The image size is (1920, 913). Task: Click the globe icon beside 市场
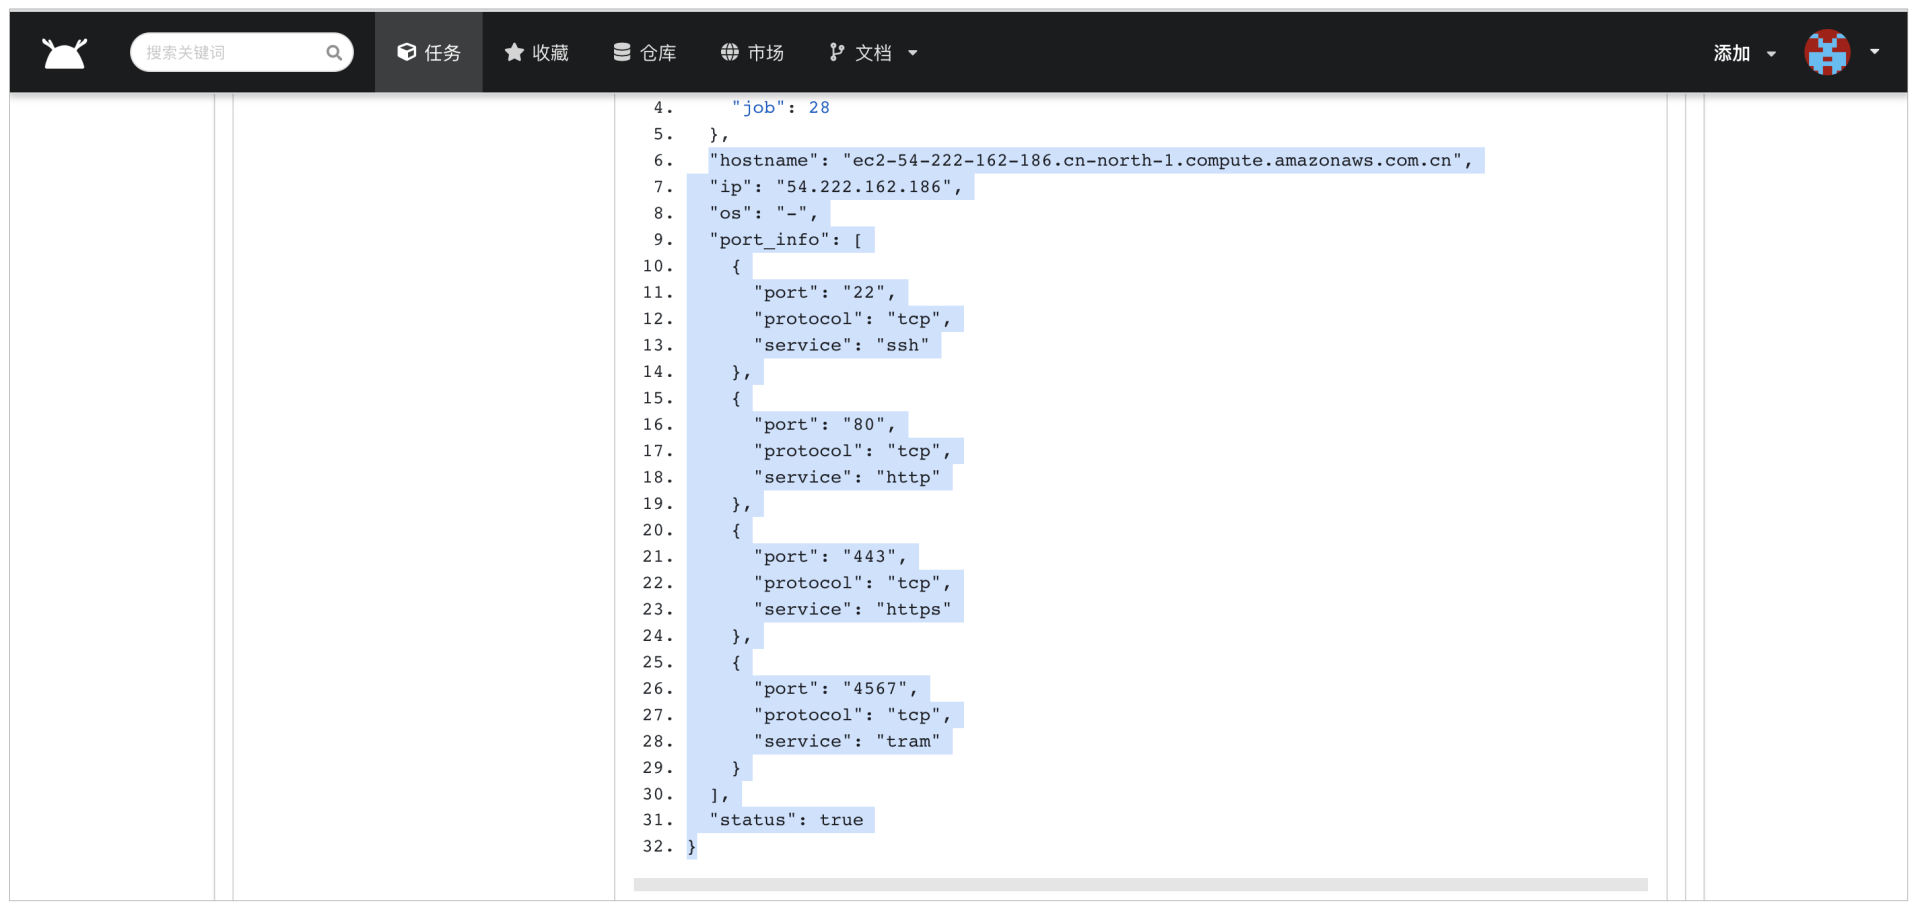click(x=730, y=52)
